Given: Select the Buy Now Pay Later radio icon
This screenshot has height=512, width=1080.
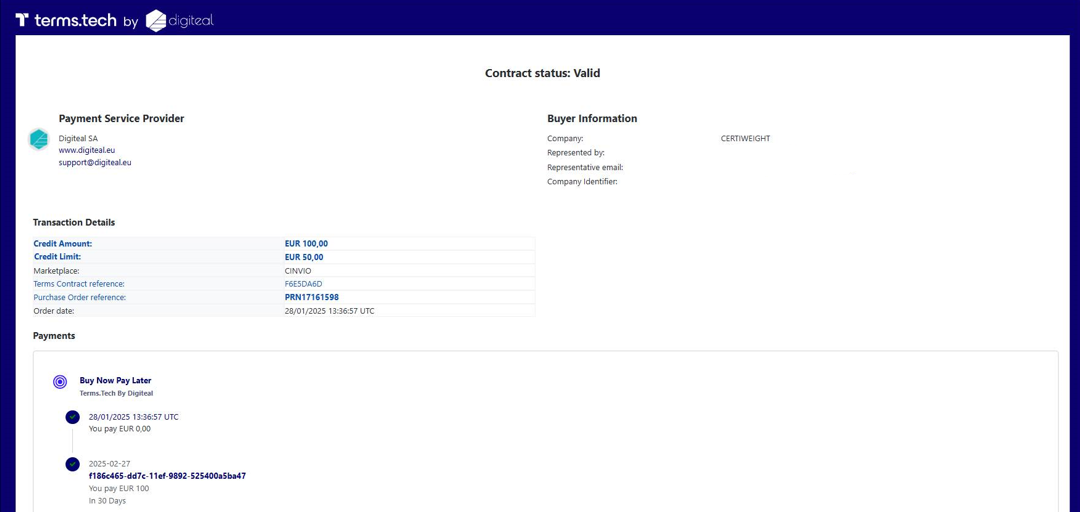Looking at the screenshot, I should [60, 382].
